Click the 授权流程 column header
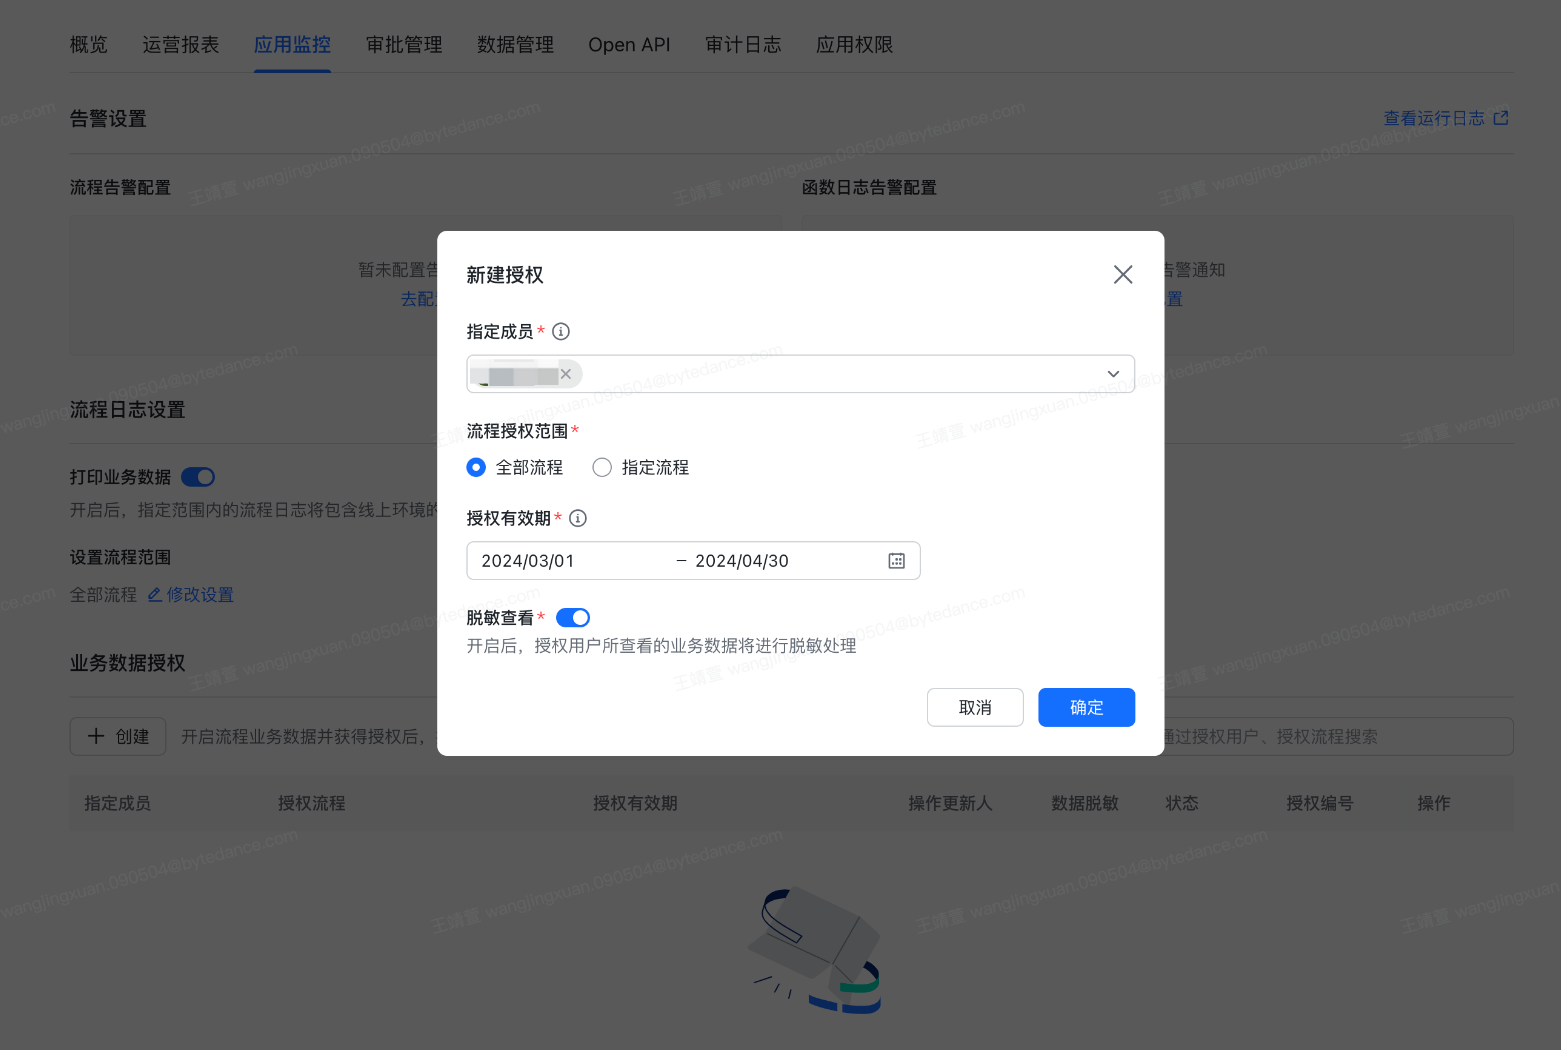Image resolution: width=1561 pixels, height=1050 pixels. pyautogui.click(x=312, y=803)
